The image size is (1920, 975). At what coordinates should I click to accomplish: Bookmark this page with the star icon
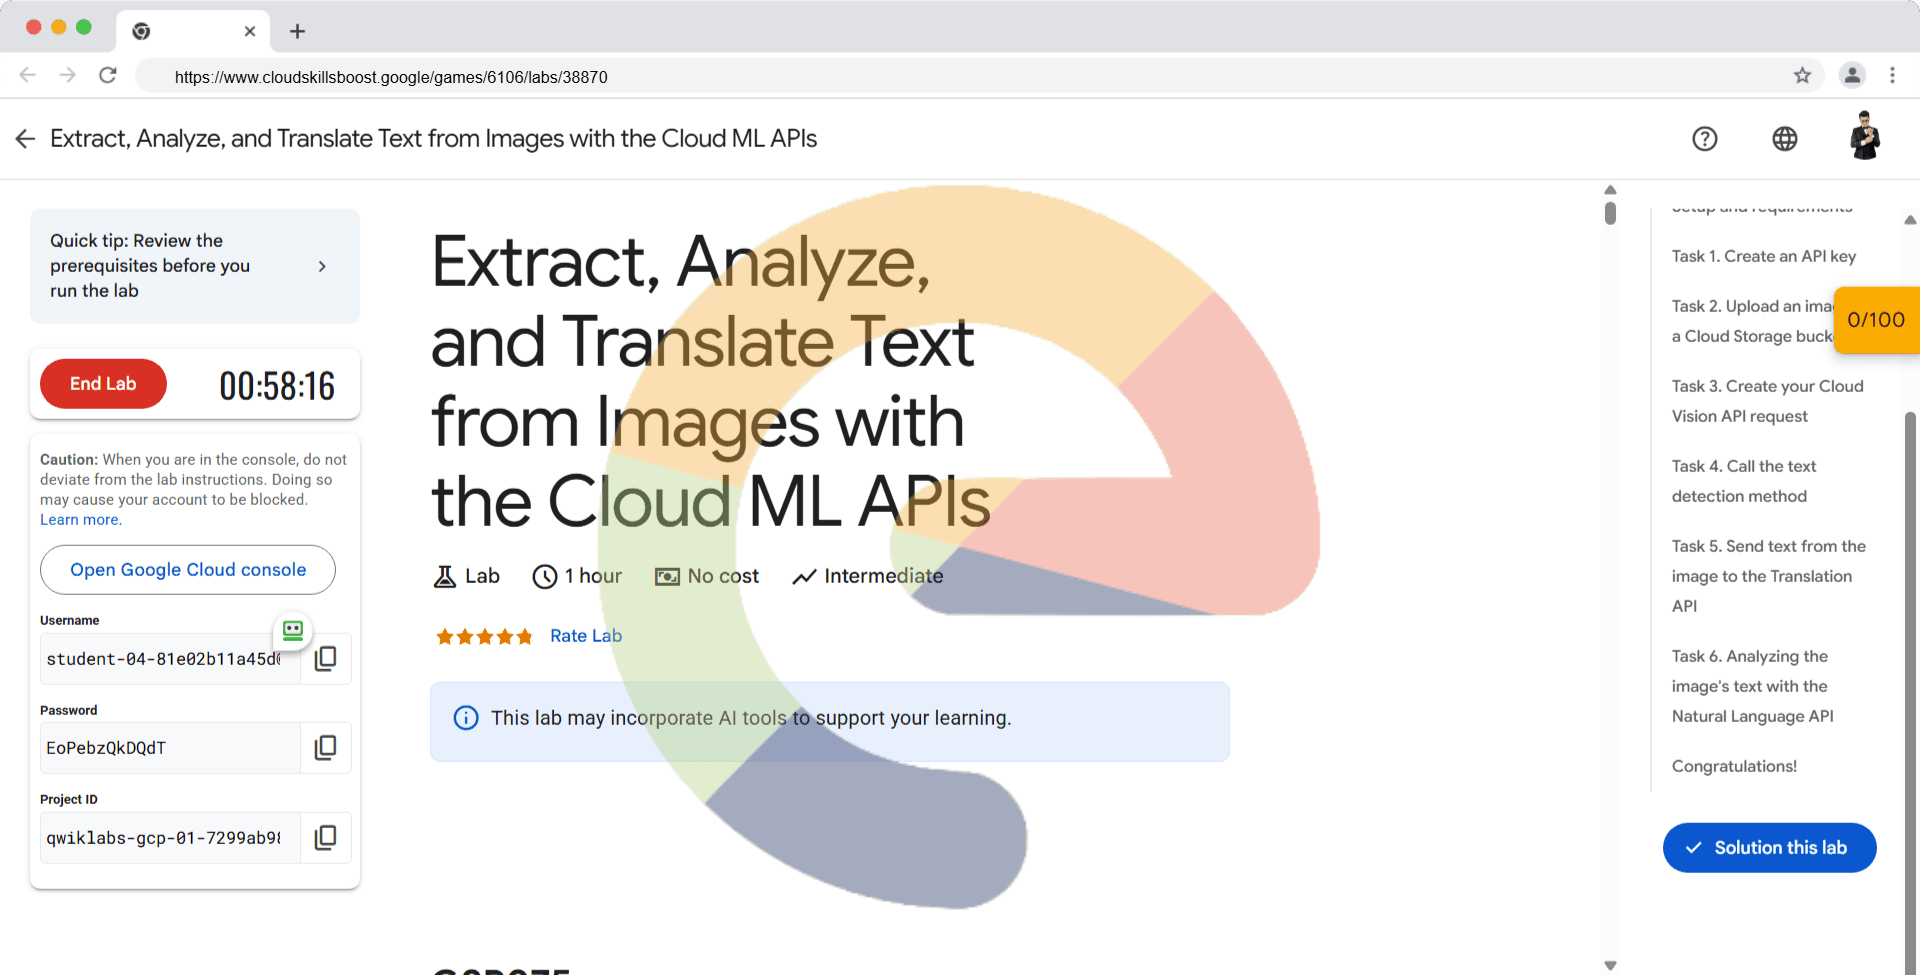(x=1802, y=76)
